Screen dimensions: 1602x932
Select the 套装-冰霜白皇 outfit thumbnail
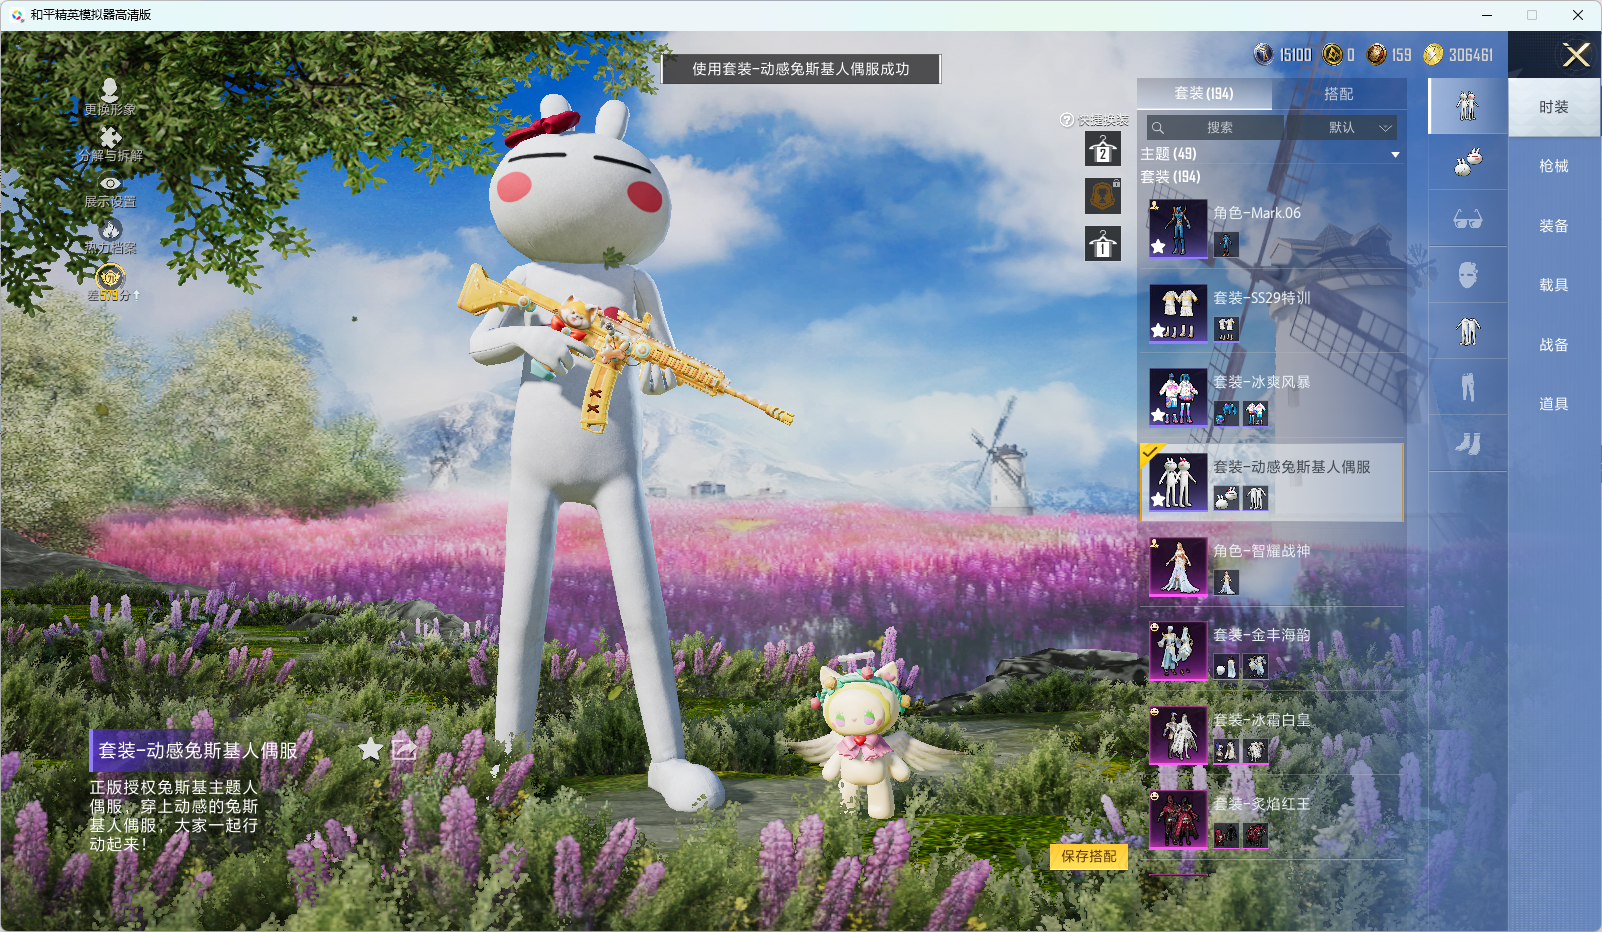coord(1178,736)
